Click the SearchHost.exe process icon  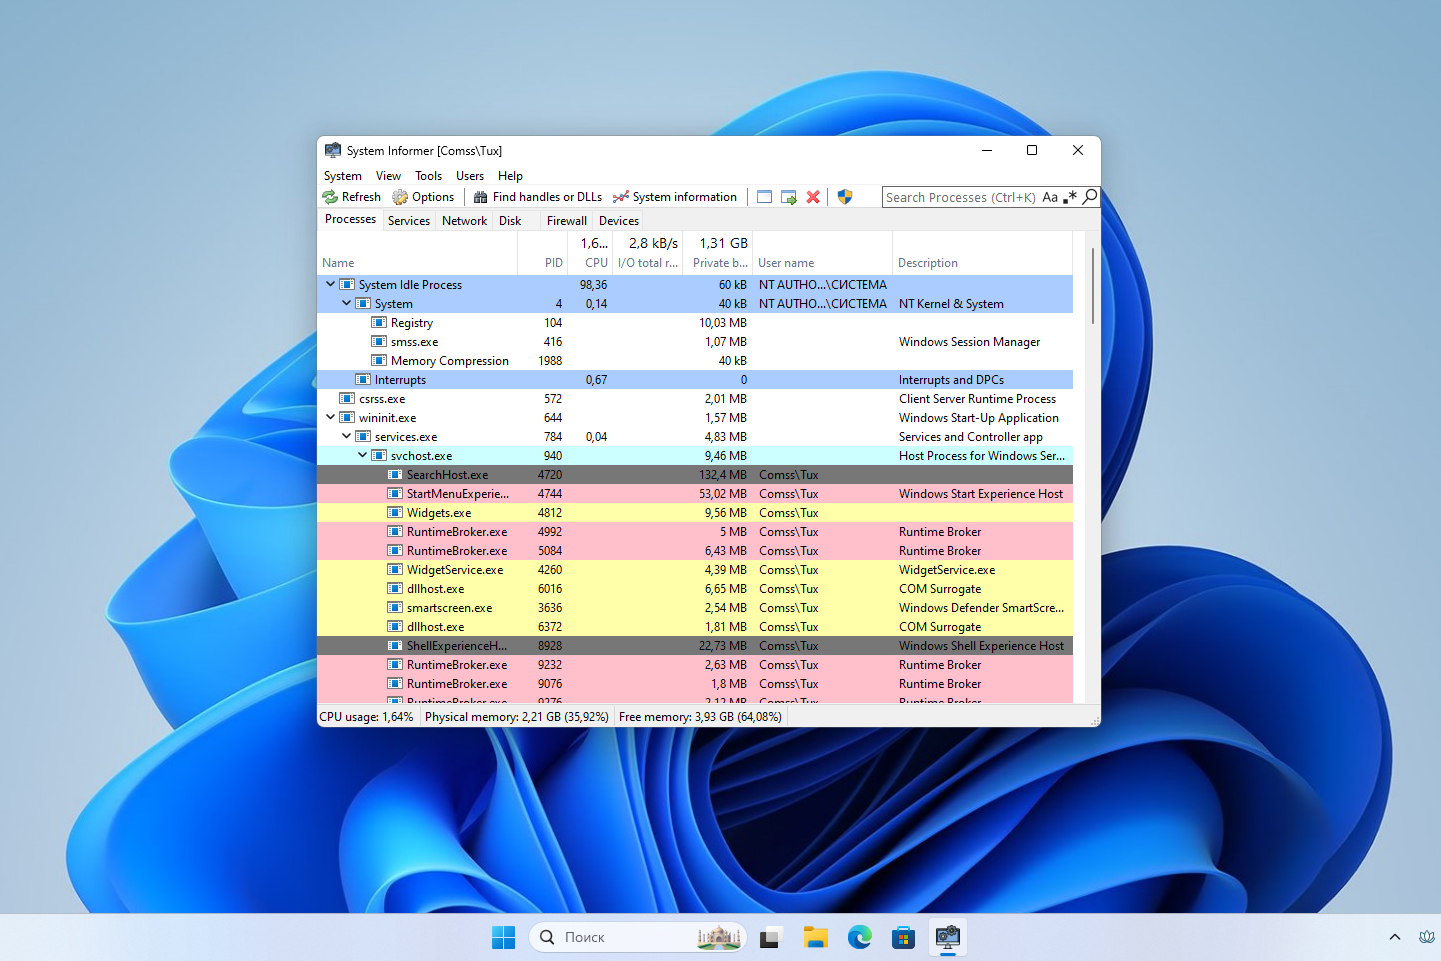[395, 474]
